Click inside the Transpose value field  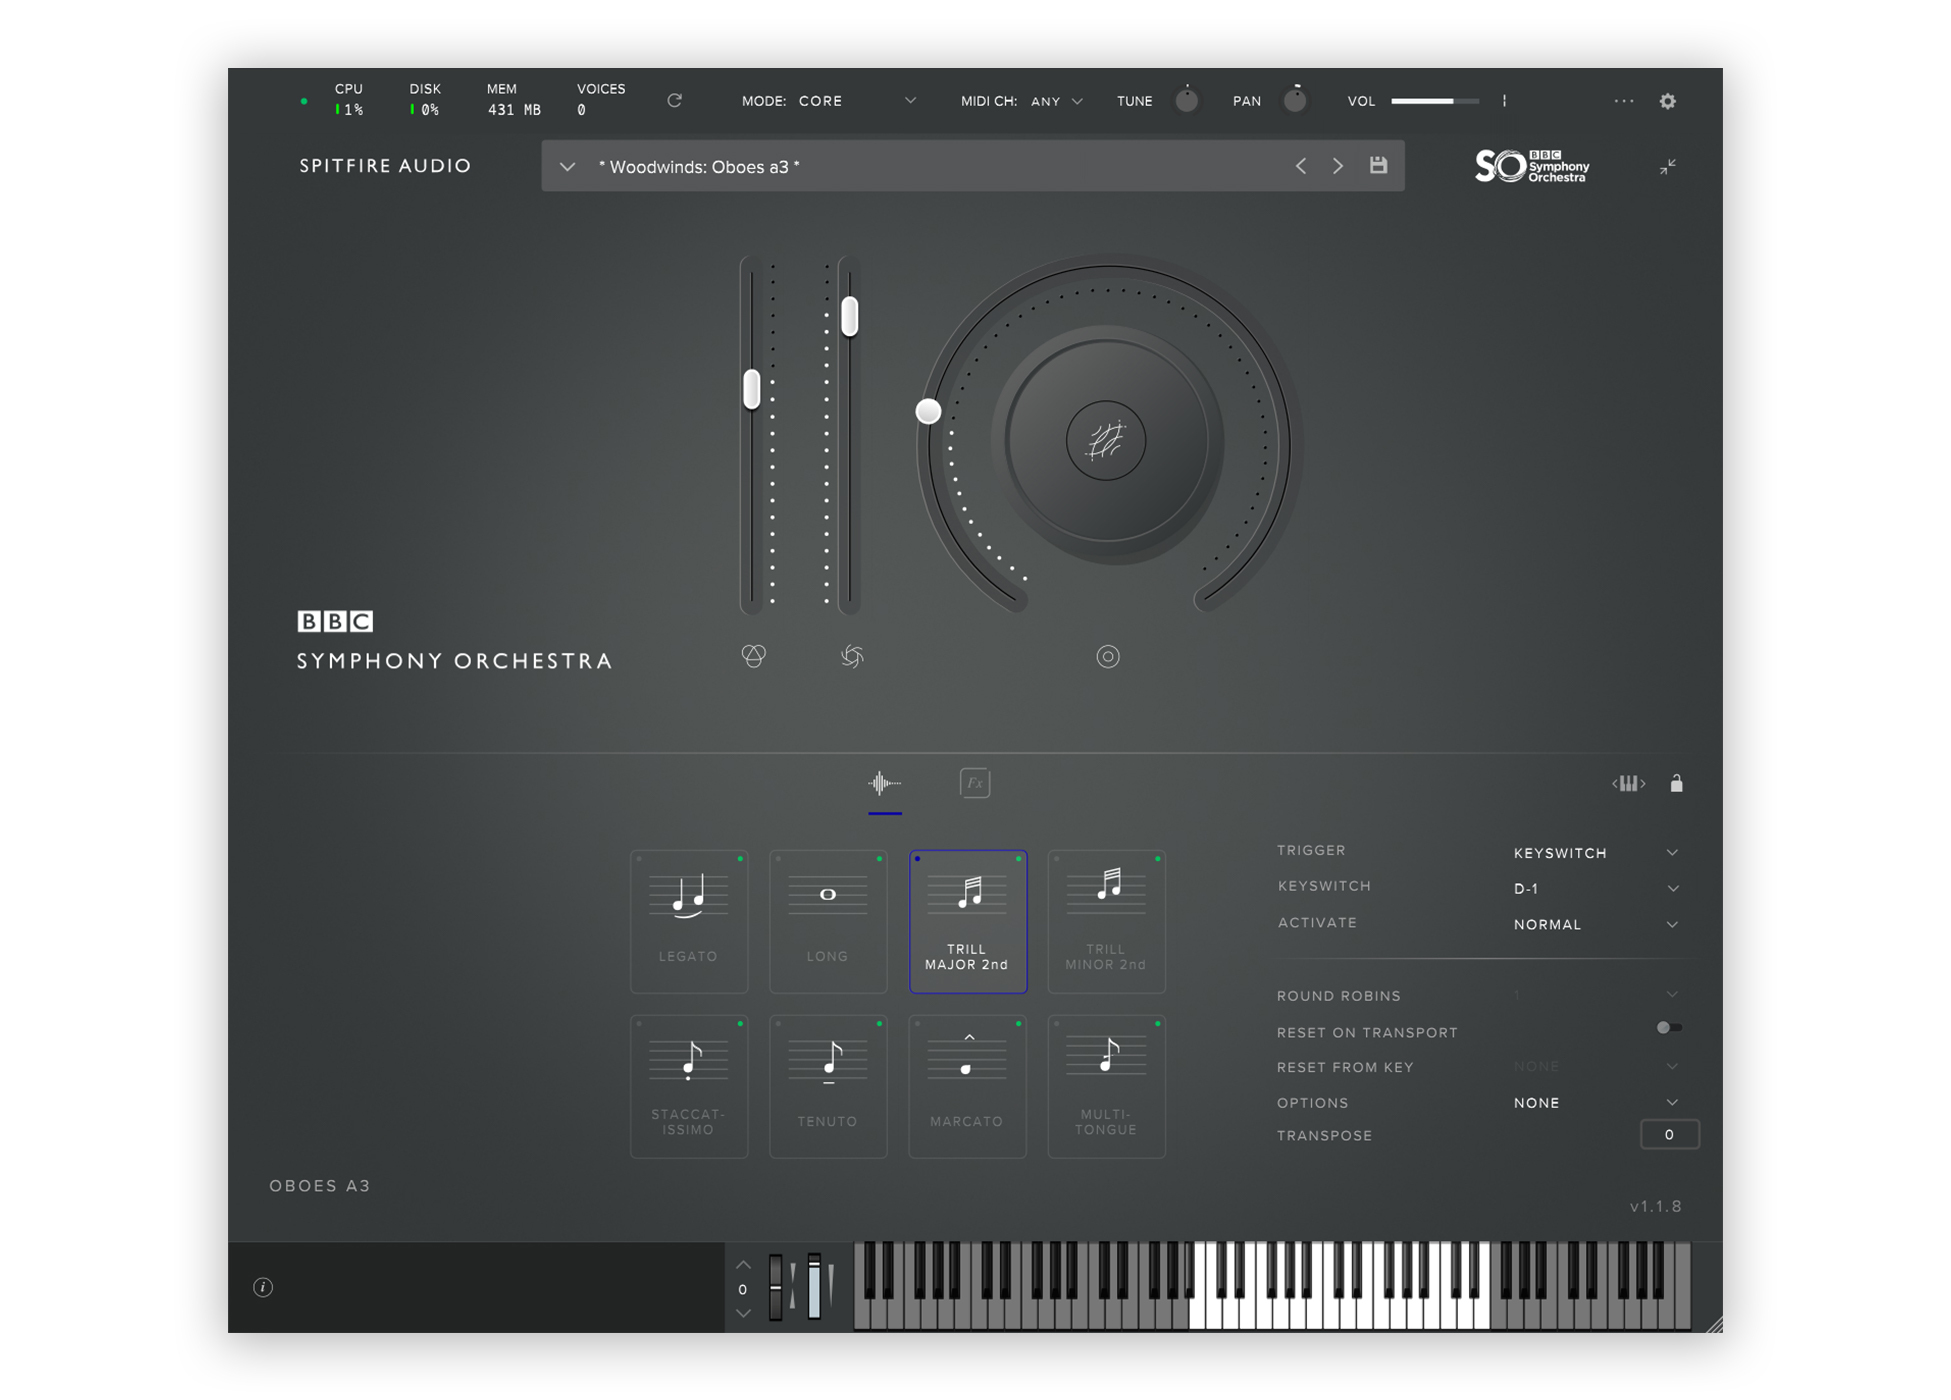coord(1669,1135)
